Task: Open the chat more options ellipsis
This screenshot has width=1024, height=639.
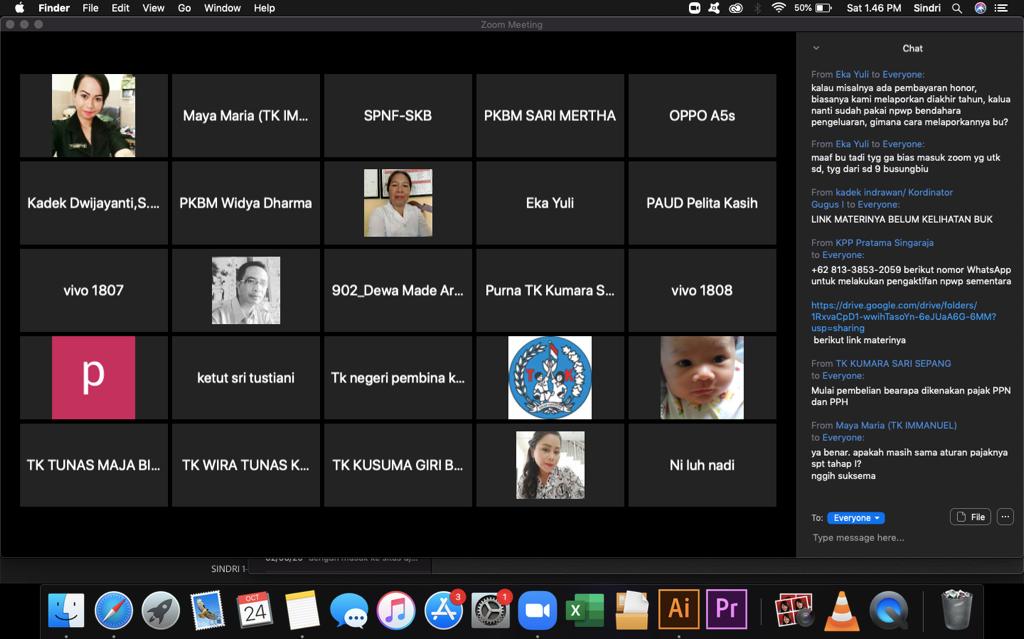Action: pyautogui.click(x=1005, y=517)
